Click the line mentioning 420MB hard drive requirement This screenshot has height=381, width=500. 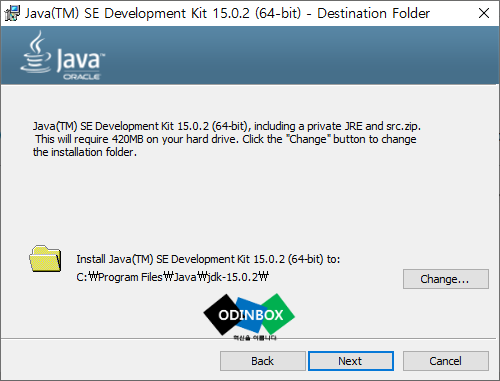pyautogui.click(x=226, y=139)
